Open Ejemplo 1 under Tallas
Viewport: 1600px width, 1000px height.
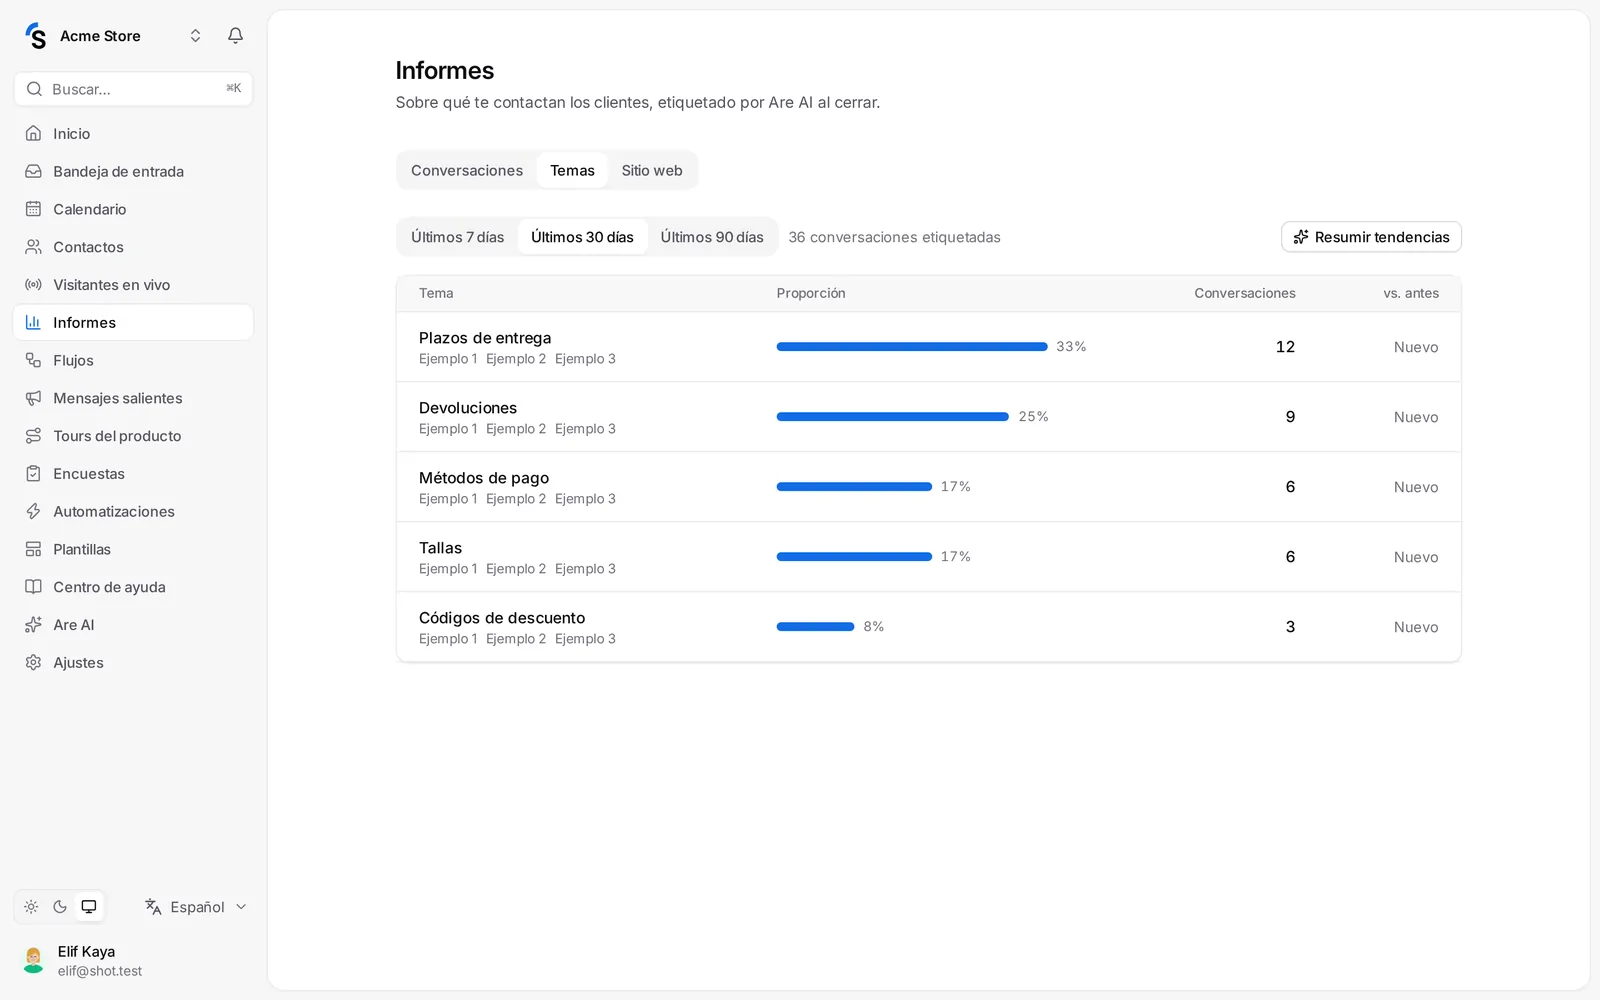tap(448, 569)
